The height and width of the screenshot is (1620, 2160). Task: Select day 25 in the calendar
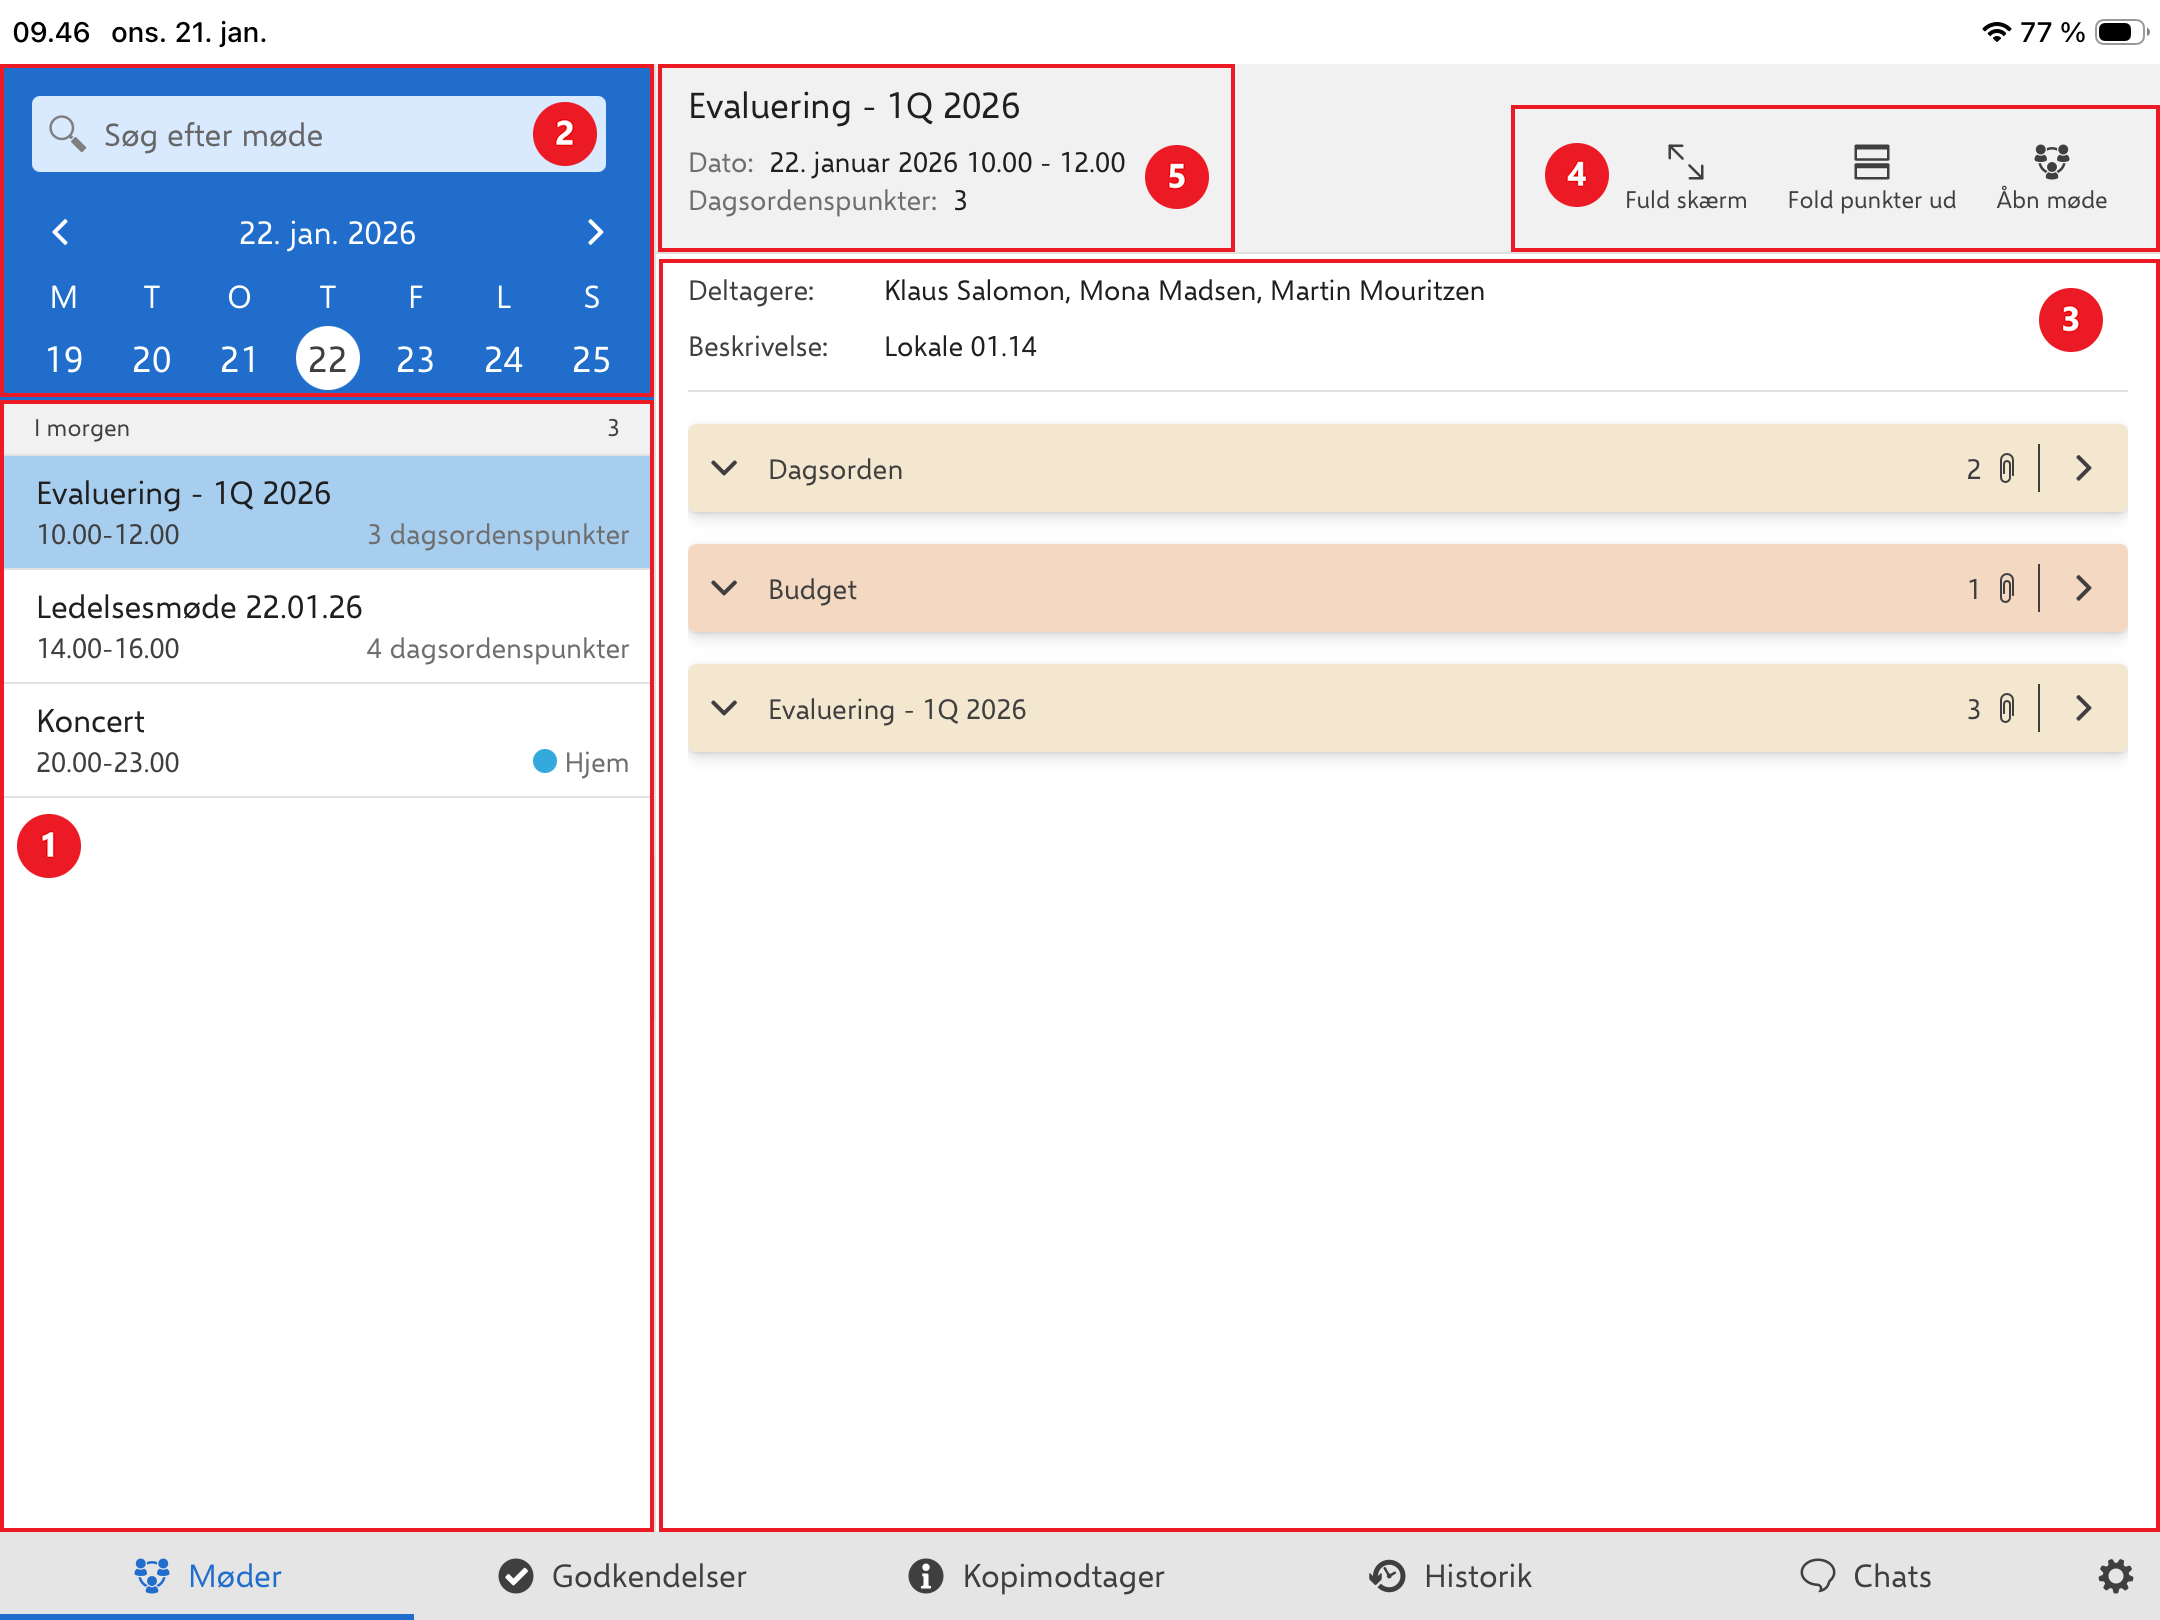[x=591, y=359]
